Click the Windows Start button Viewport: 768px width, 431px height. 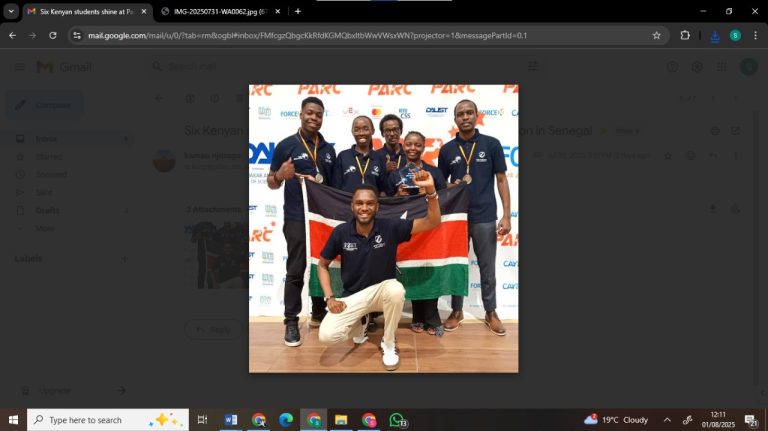point(13,420)
